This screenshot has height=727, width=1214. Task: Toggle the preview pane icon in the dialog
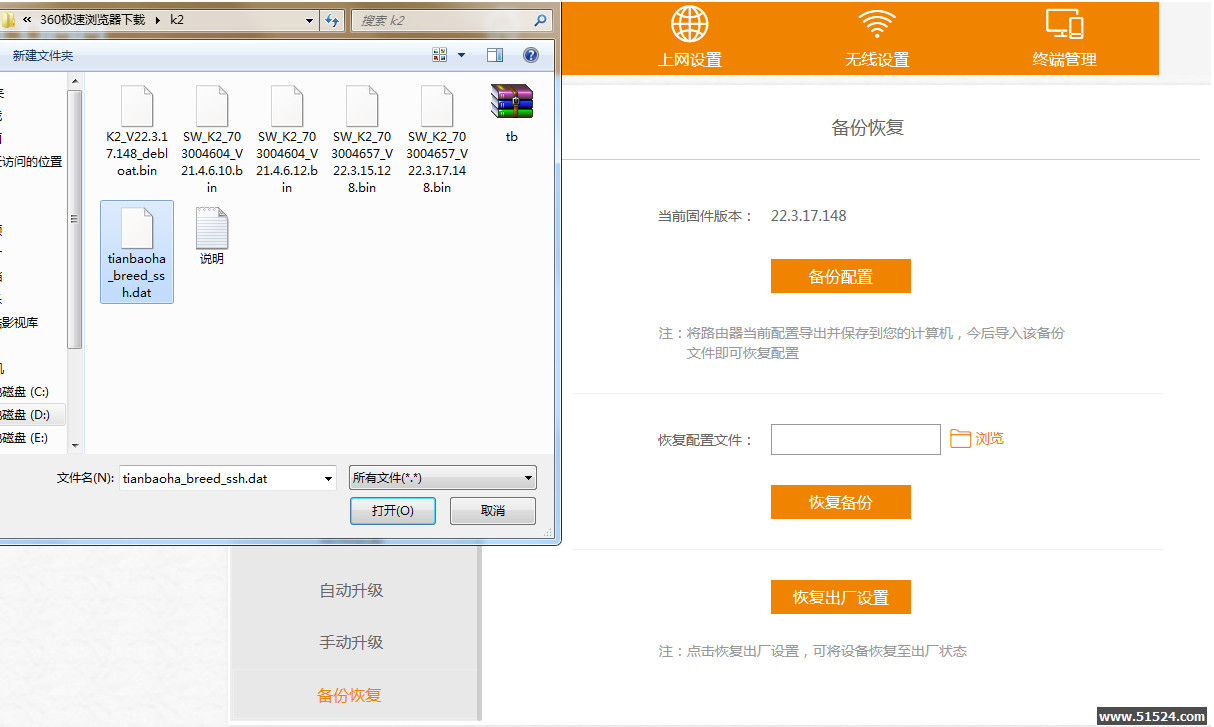tap(494, 55)
